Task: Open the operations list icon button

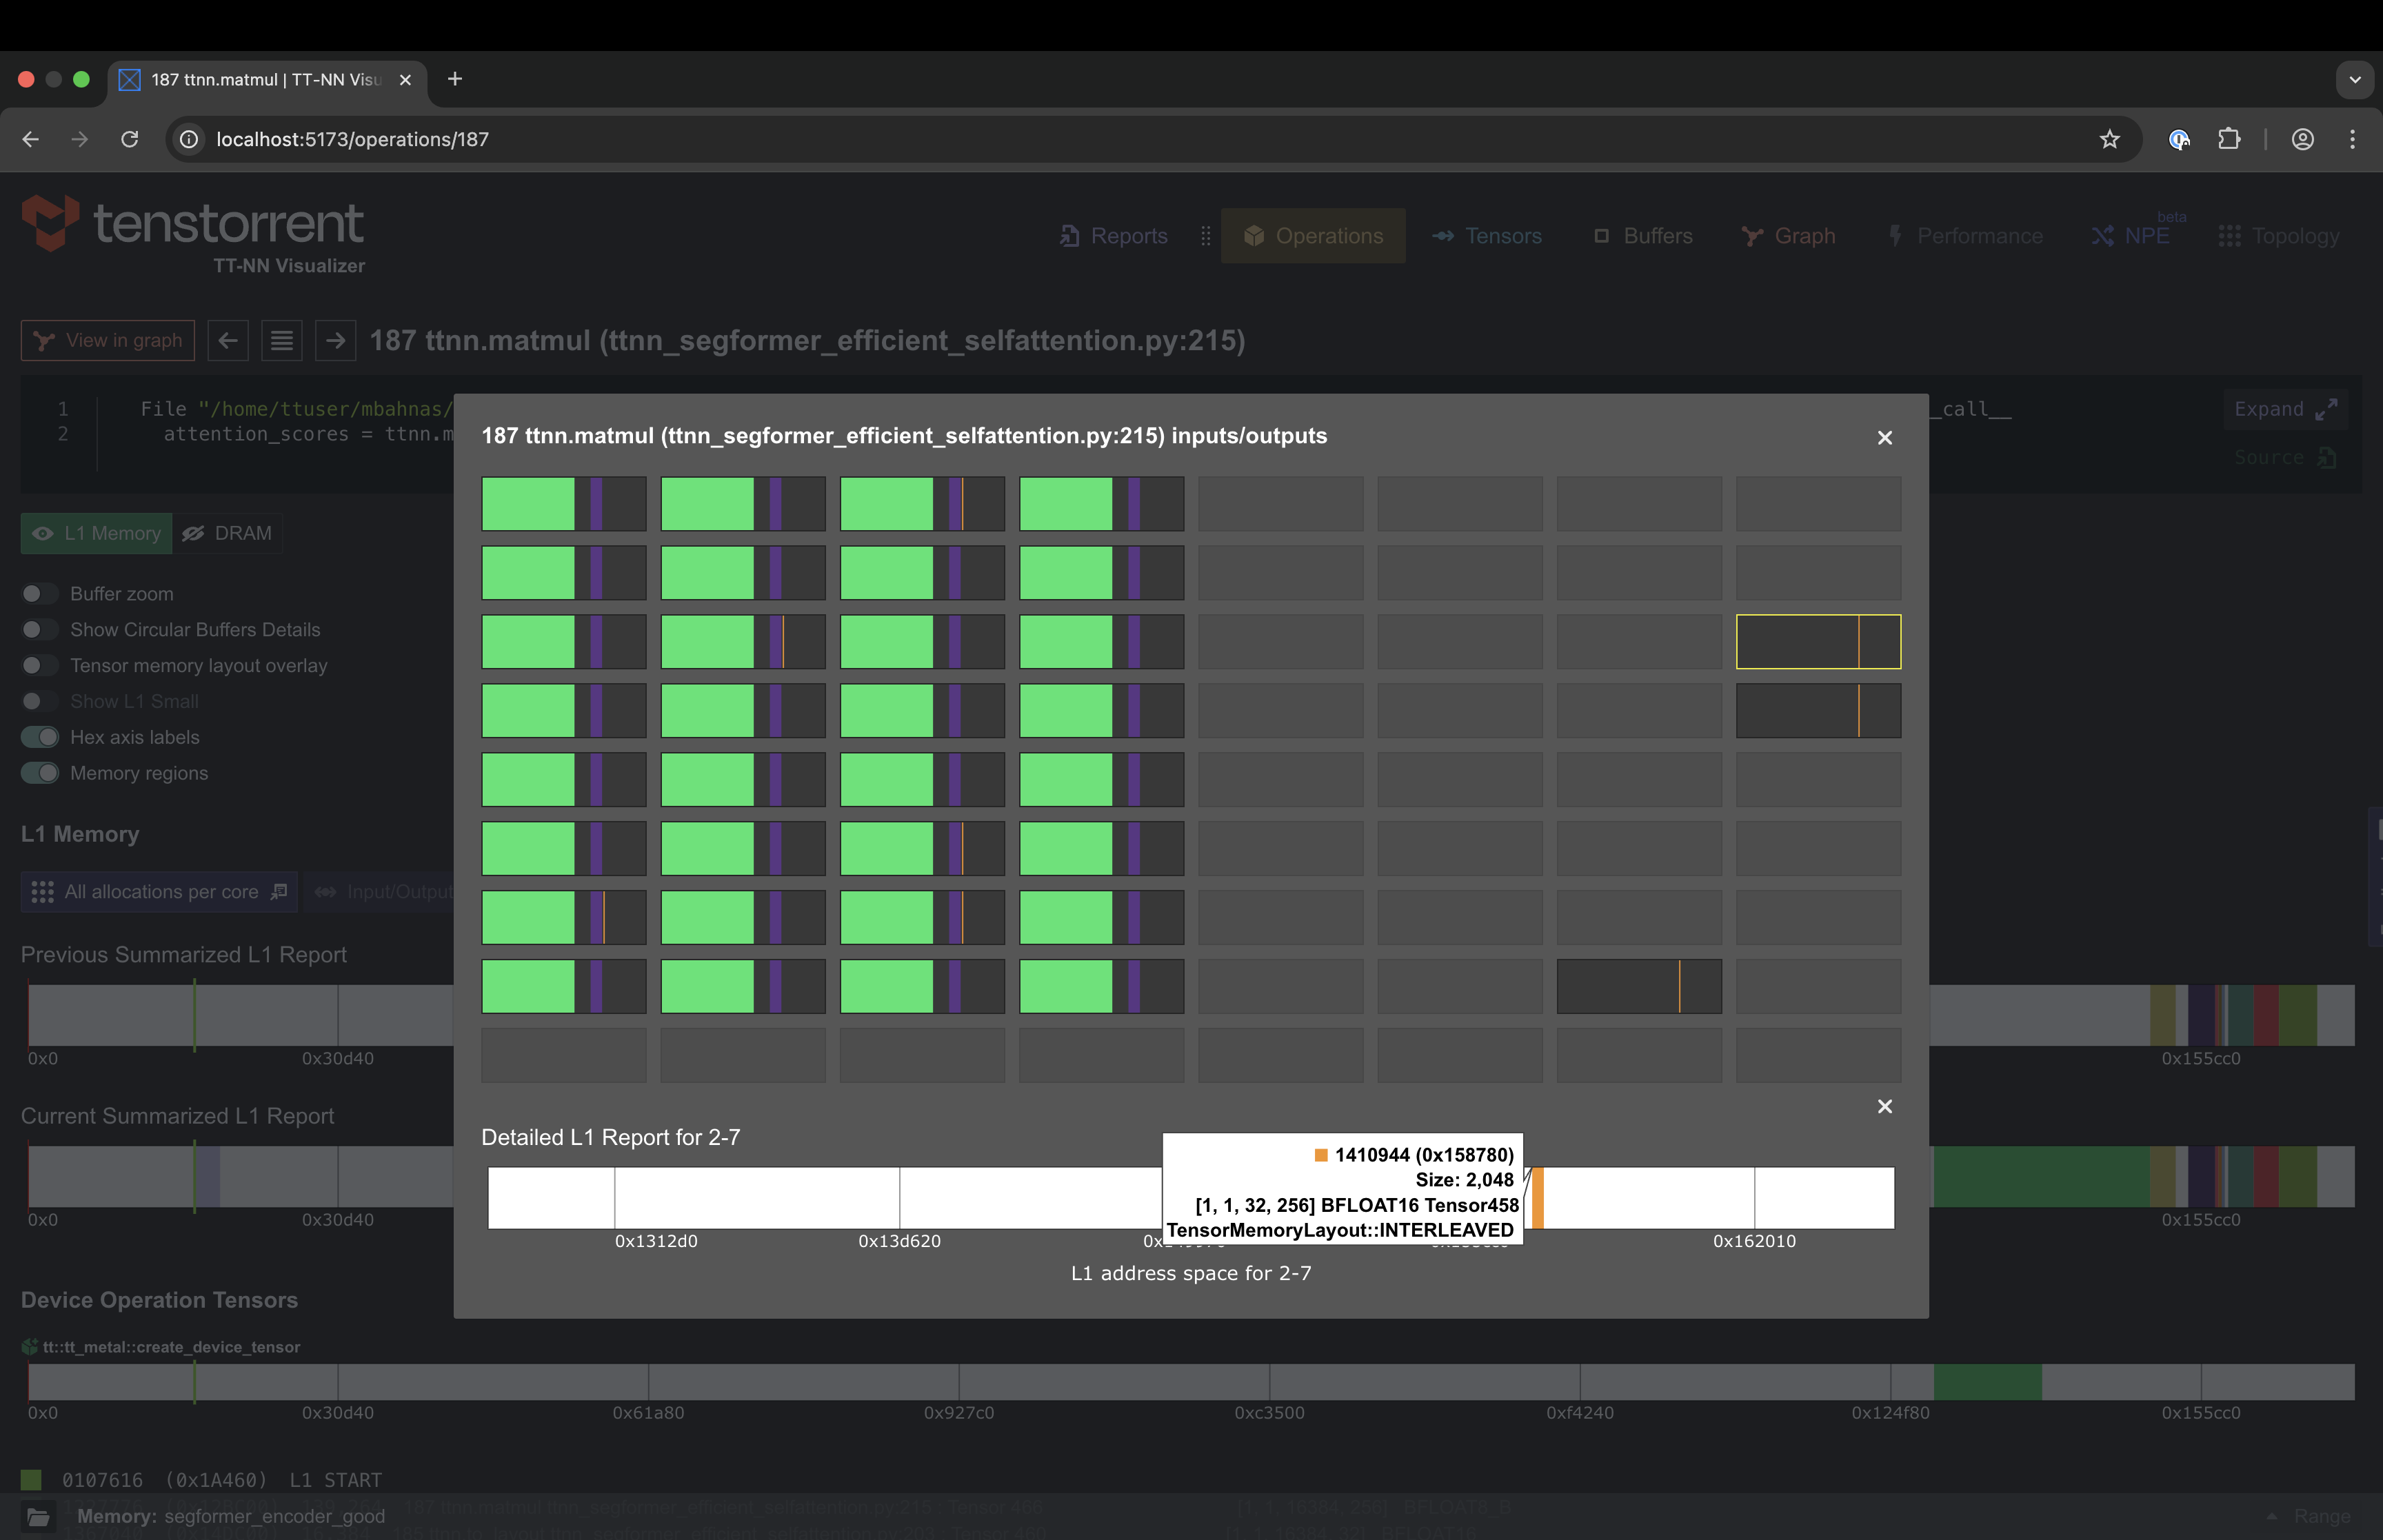Action: click(282, 341)
